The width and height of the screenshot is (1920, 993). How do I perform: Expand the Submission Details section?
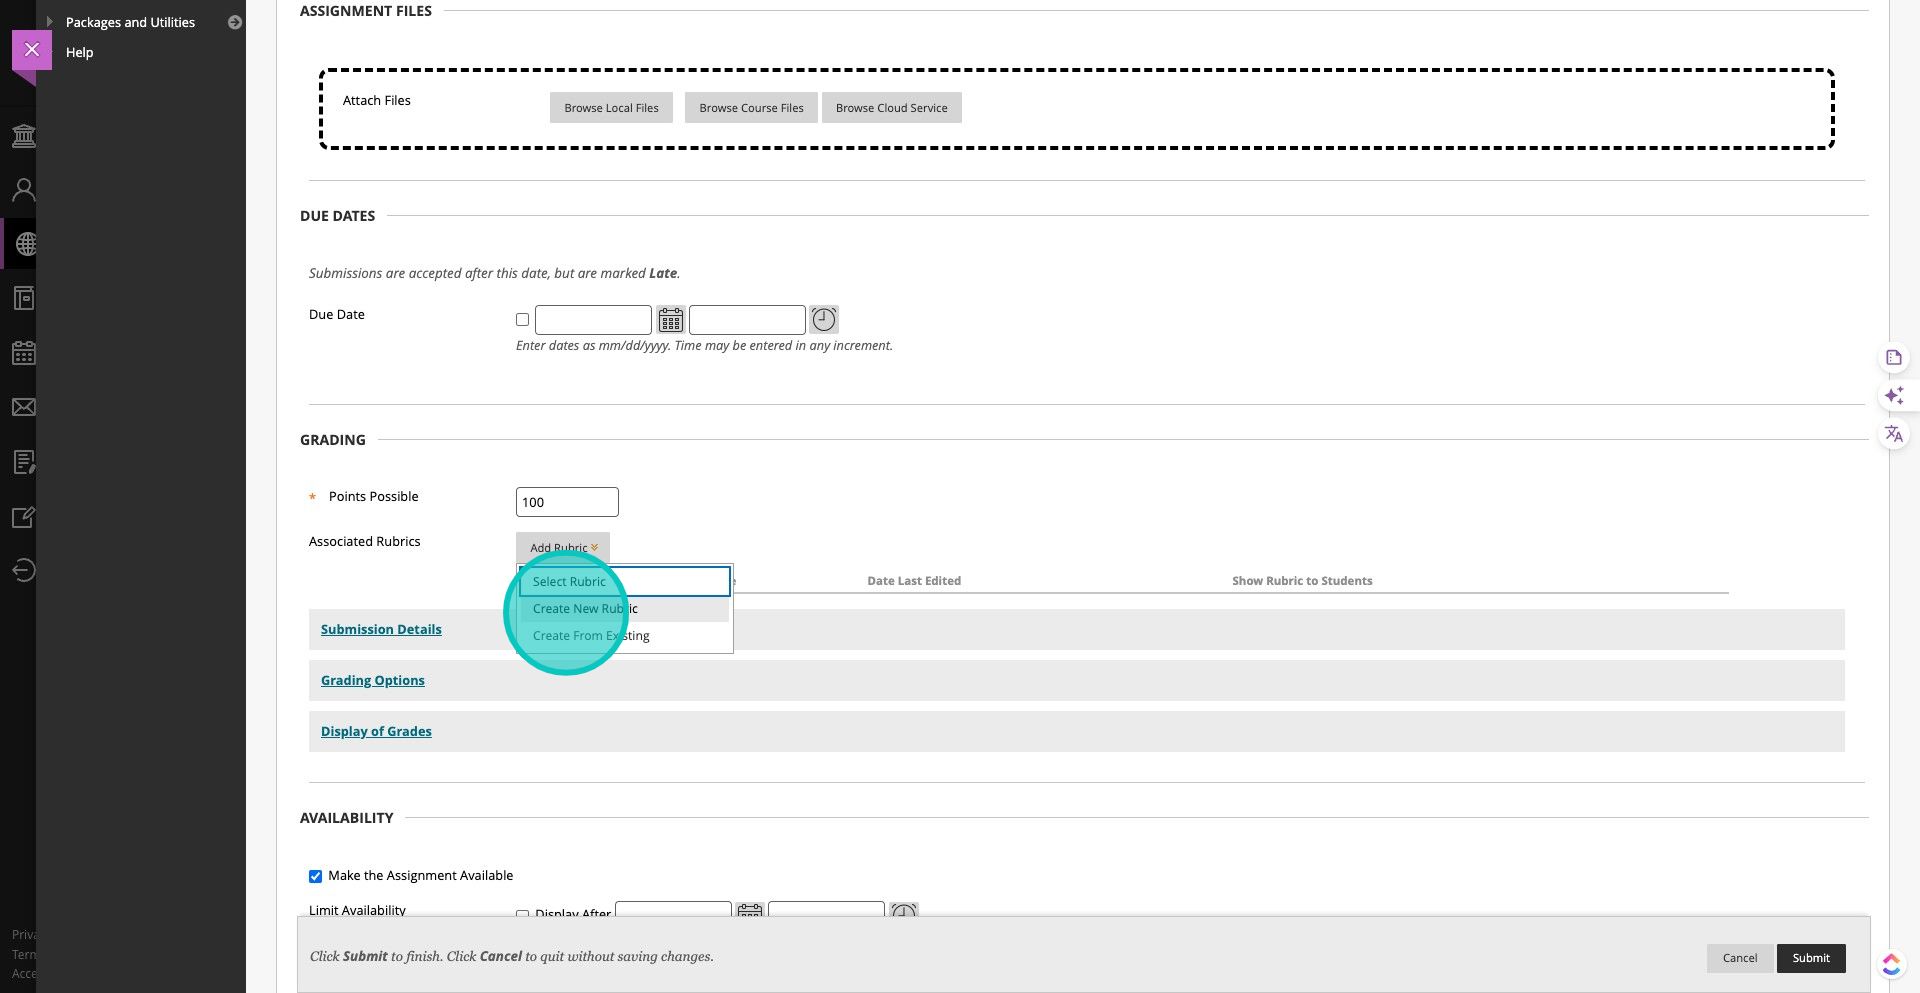[x=381, y=630]
